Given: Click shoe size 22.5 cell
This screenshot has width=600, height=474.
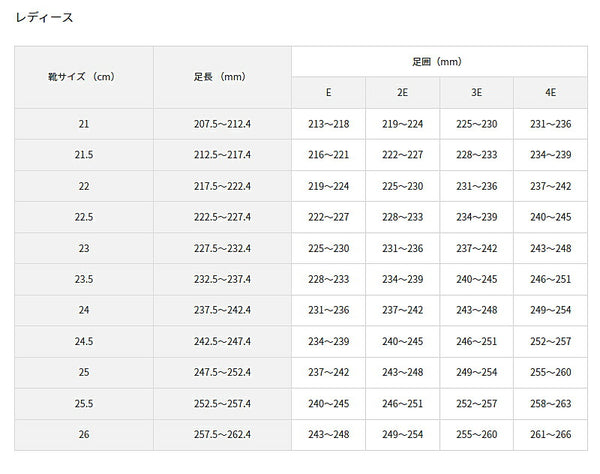Looking at the screenshot, I should point(83,217).
